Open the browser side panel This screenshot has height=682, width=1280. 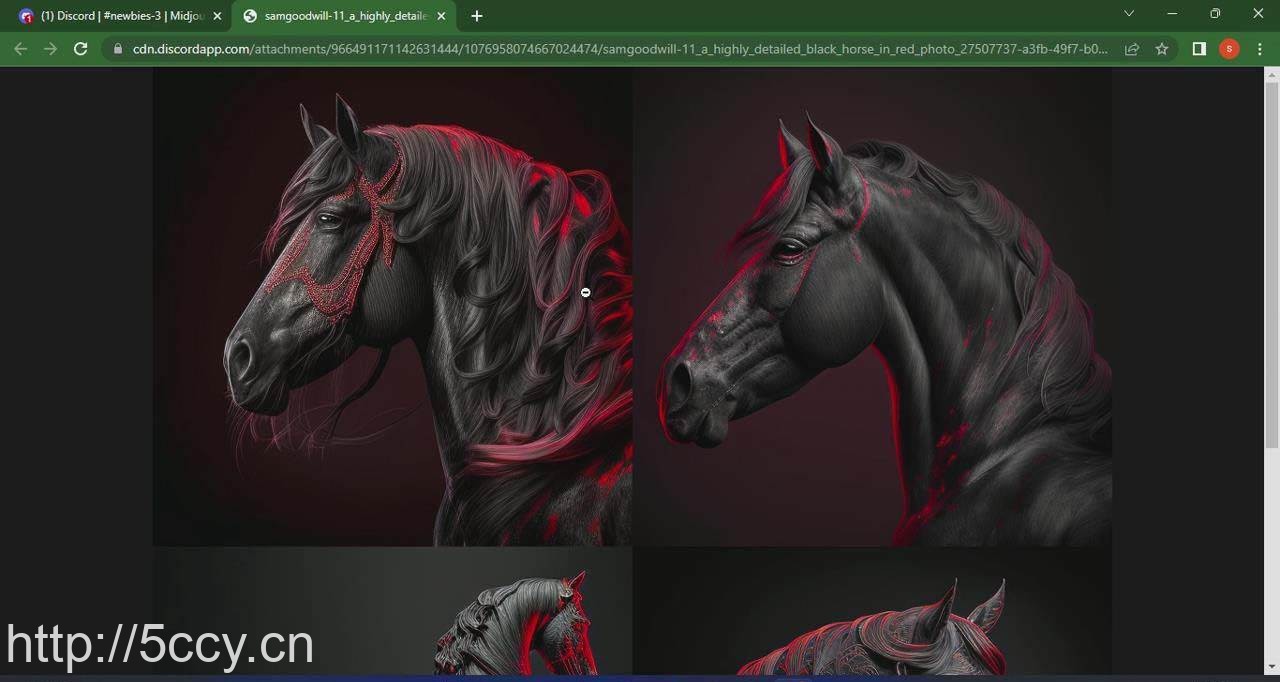(1199, 49)
